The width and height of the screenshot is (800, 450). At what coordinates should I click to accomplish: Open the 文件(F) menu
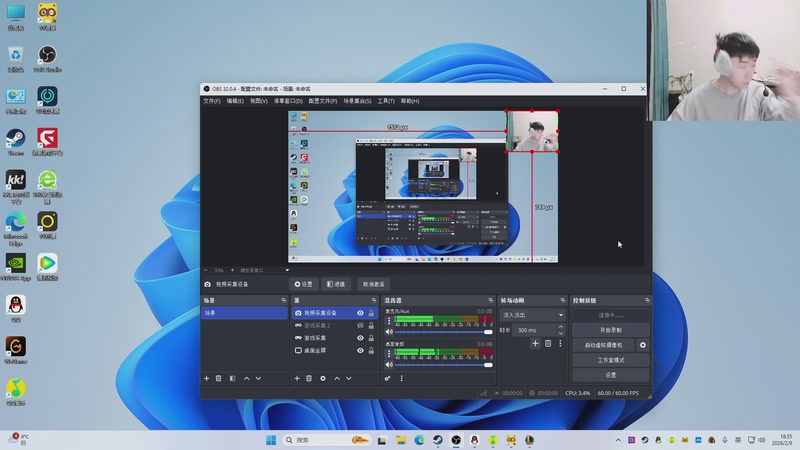[x=212, y=101]
